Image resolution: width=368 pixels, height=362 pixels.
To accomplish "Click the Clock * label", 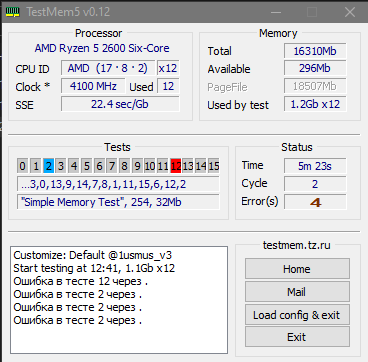I will click(x=33, y=87).
